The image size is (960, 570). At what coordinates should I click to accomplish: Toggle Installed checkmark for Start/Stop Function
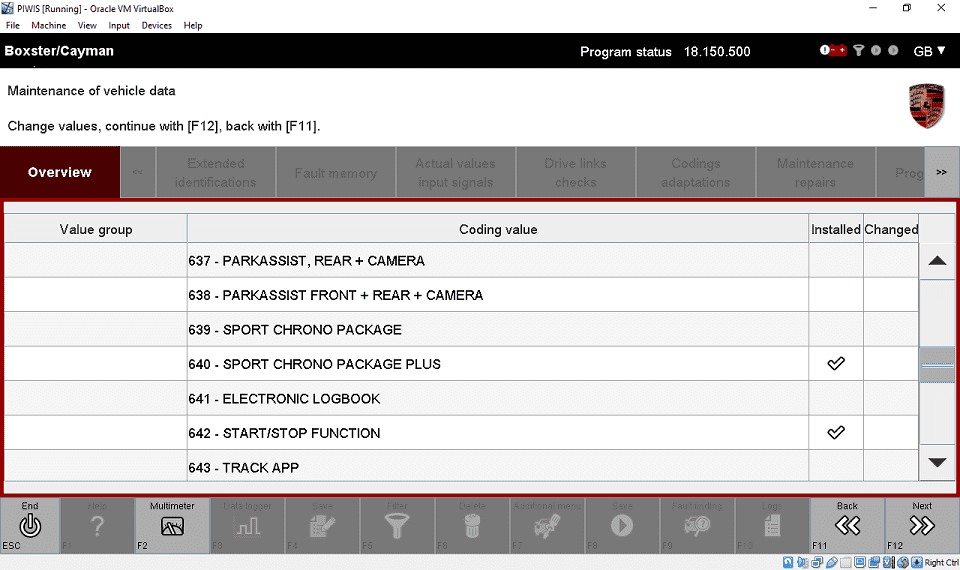(836, 433)
